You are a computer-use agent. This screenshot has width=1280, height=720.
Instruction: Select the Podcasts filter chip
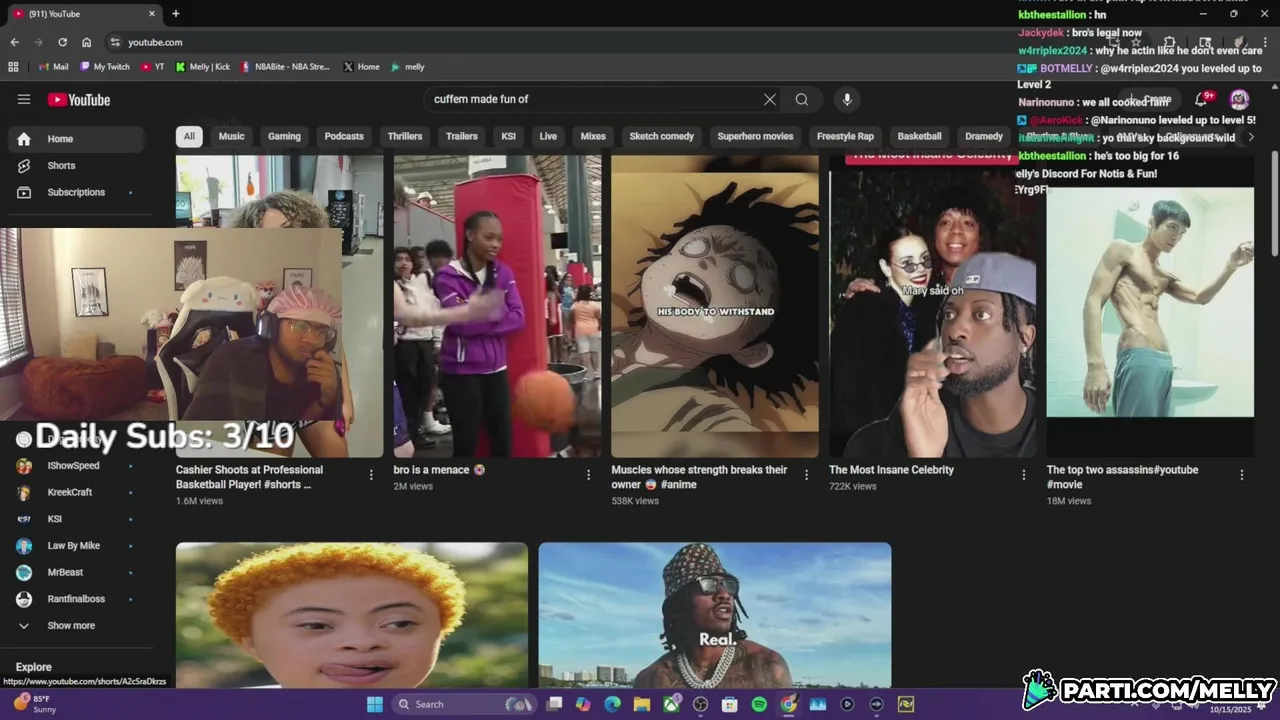point(344,136)
